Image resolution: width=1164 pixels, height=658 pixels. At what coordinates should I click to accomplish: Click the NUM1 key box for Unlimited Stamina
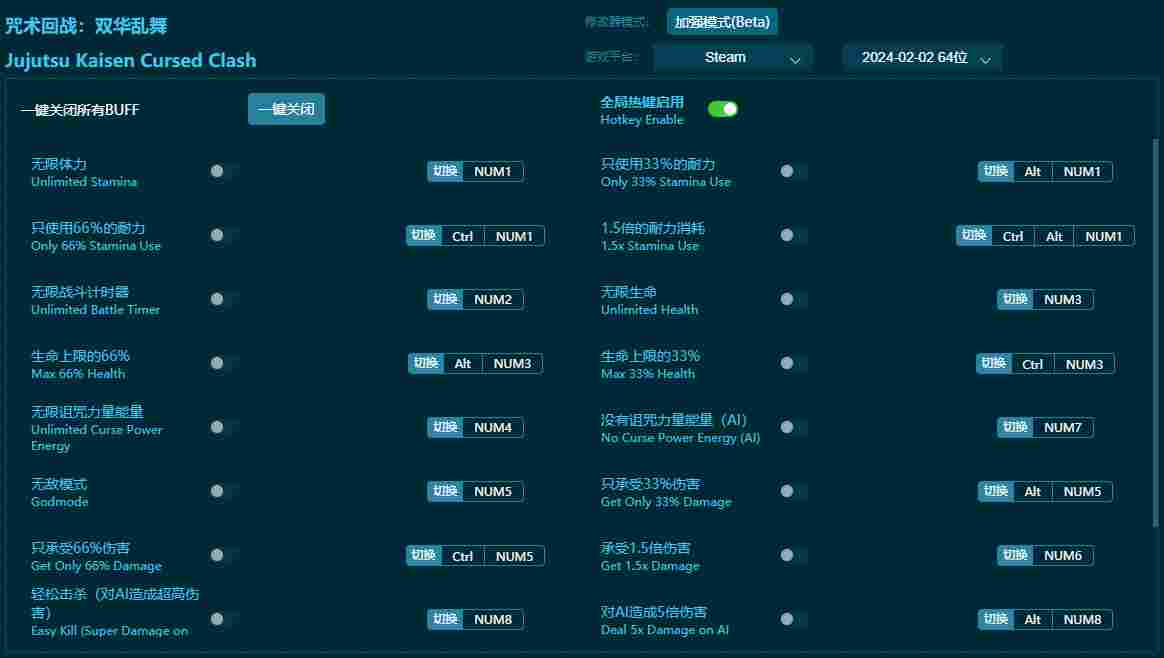click(x=493, y=171)
